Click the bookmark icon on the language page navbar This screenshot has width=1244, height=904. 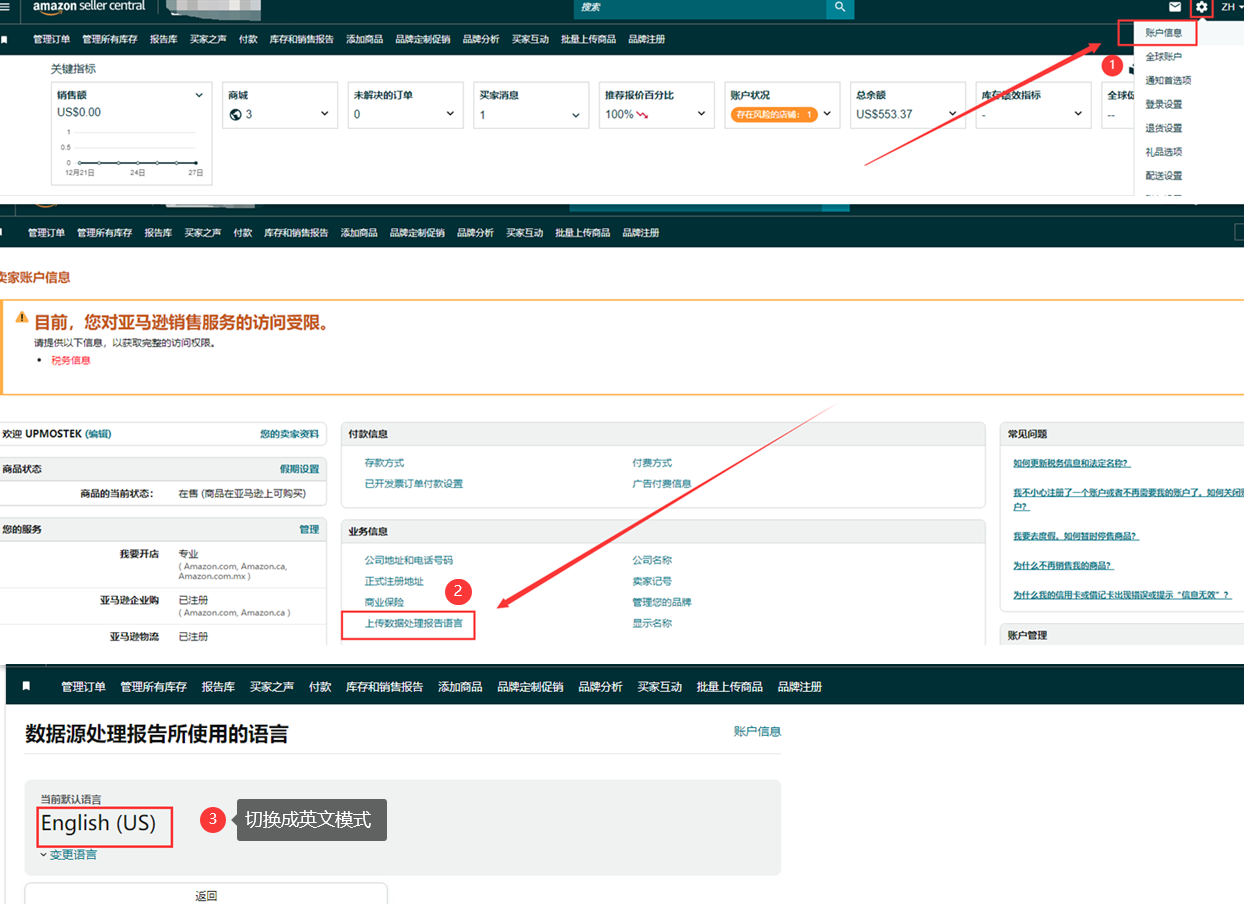(26, 686)
